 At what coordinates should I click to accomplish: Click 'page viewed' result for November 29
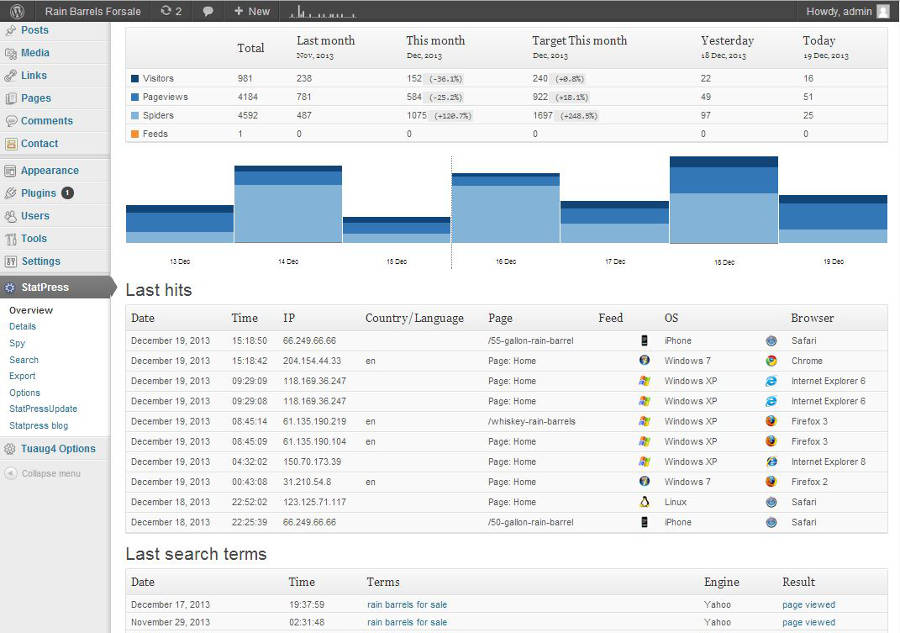808,622
